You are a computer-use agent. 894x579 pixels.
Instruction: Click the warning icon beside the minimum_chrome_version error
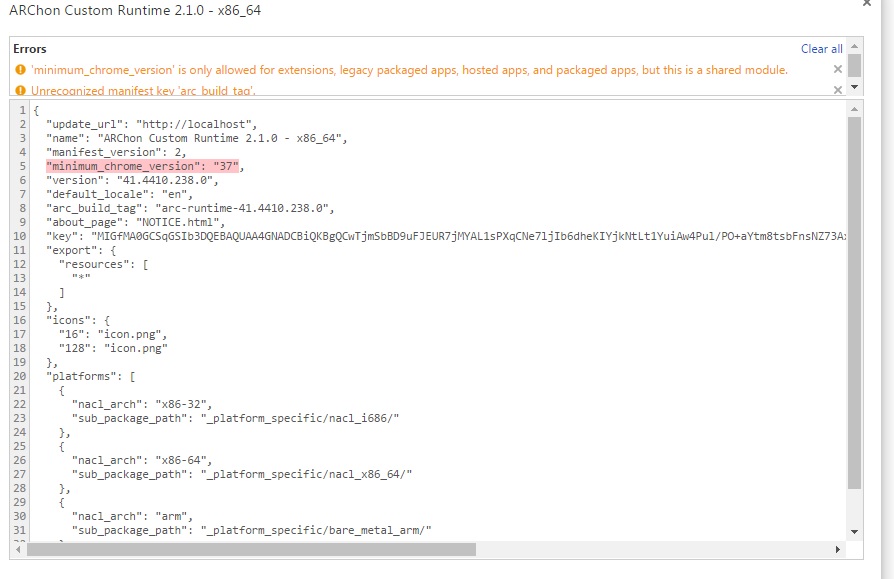[21, 70]
